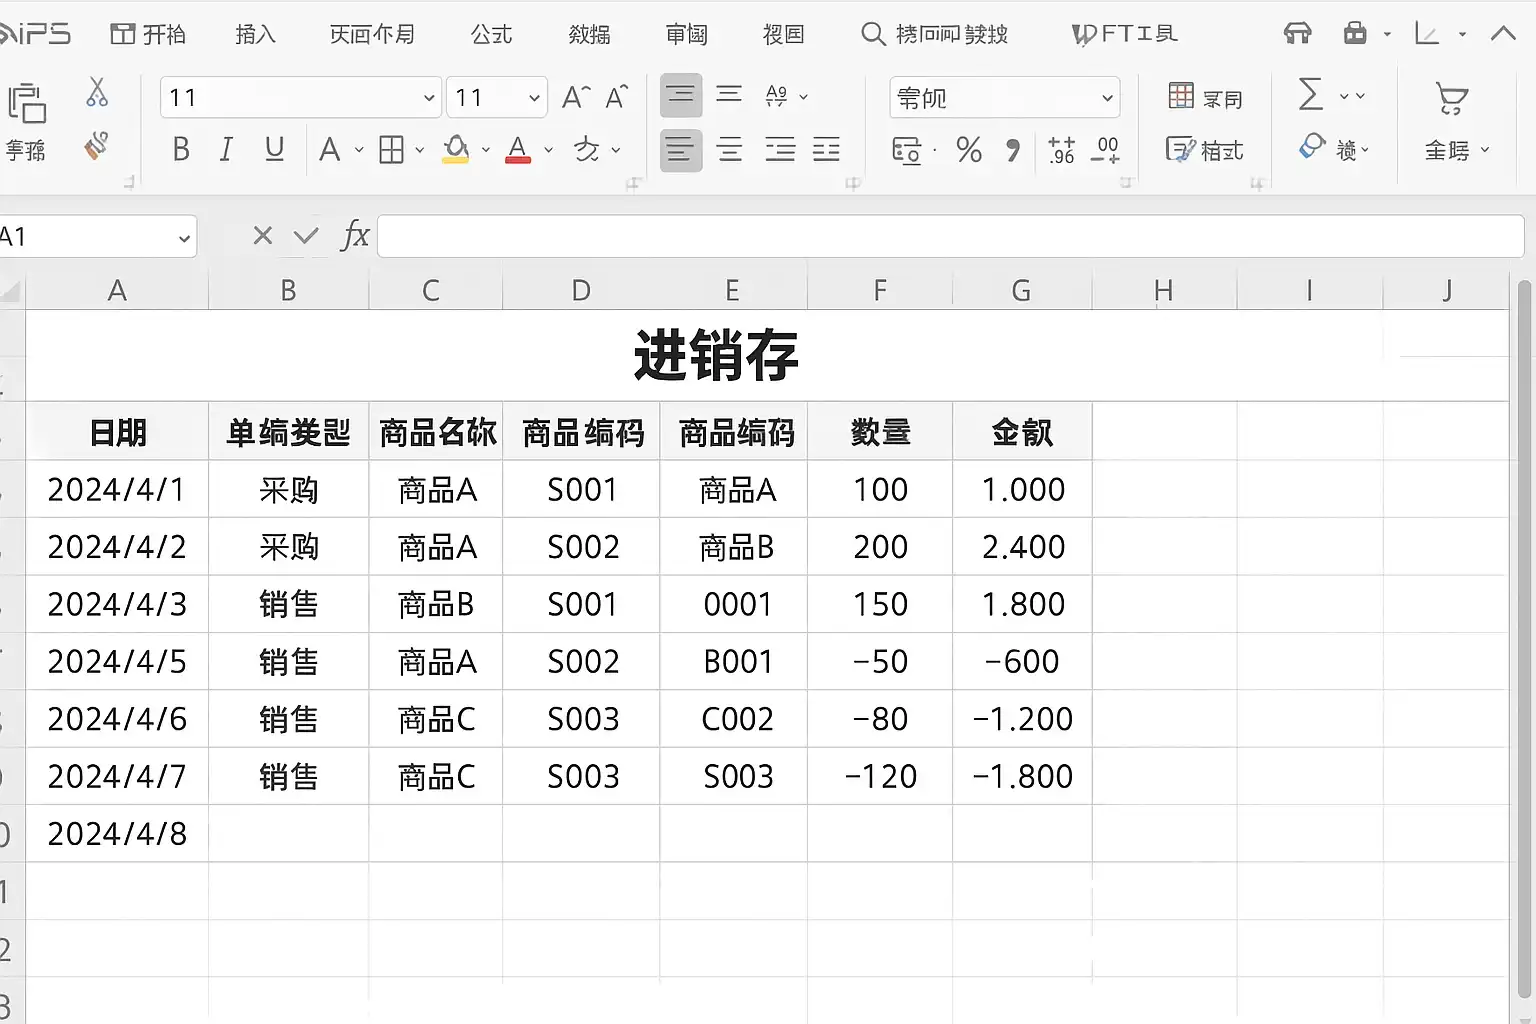The width and height of the screenshot is (1536, 1024).
Task: Switch to the ribbon tab after 公式
Action: click(589, 35)
